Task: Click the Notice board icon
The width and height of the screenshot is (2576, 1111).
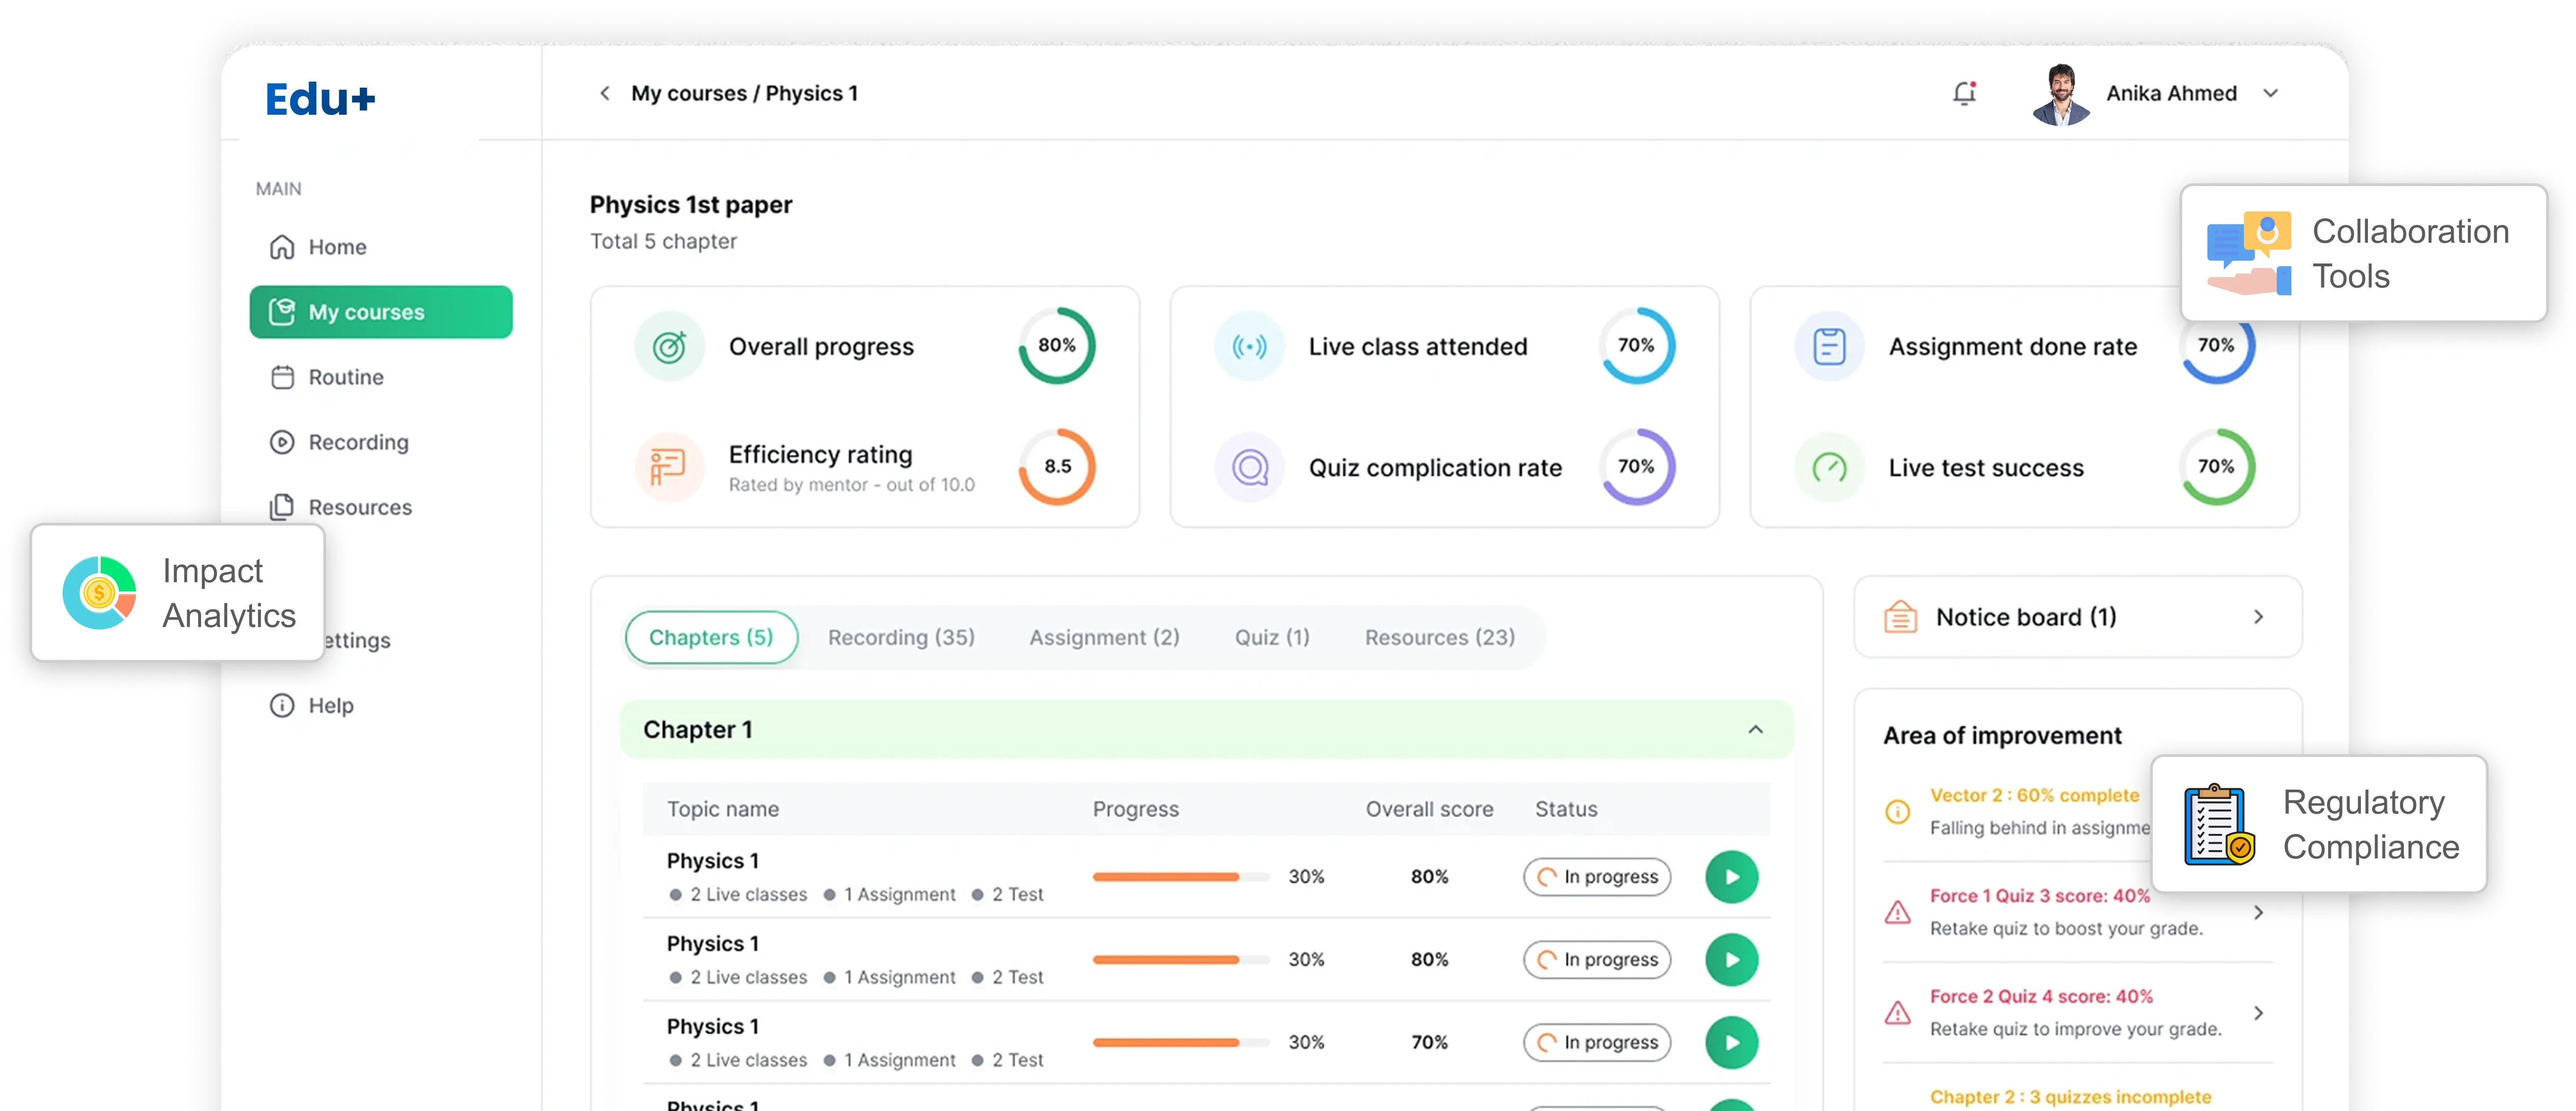Action: click(x=1899, y=616)
